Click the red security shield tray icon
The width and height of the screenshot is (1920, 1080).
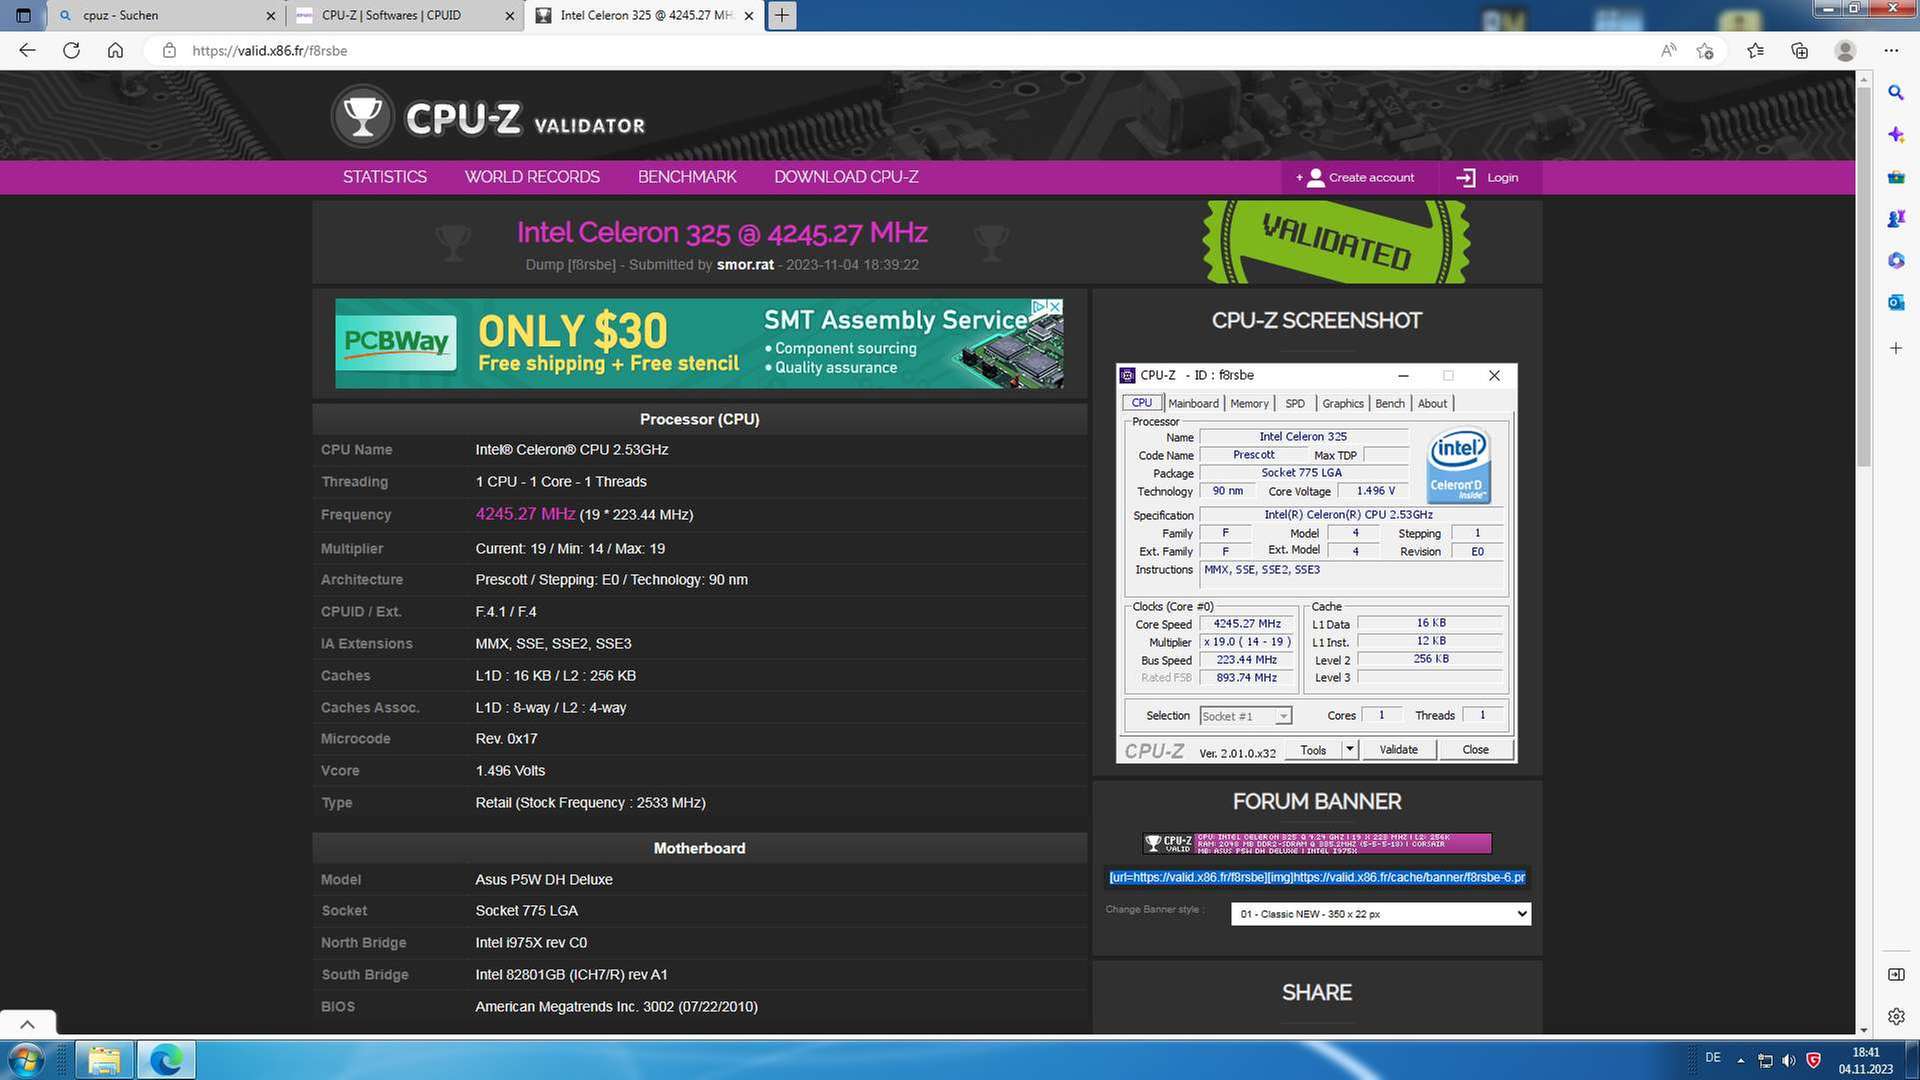[x=1813, y=1060]
